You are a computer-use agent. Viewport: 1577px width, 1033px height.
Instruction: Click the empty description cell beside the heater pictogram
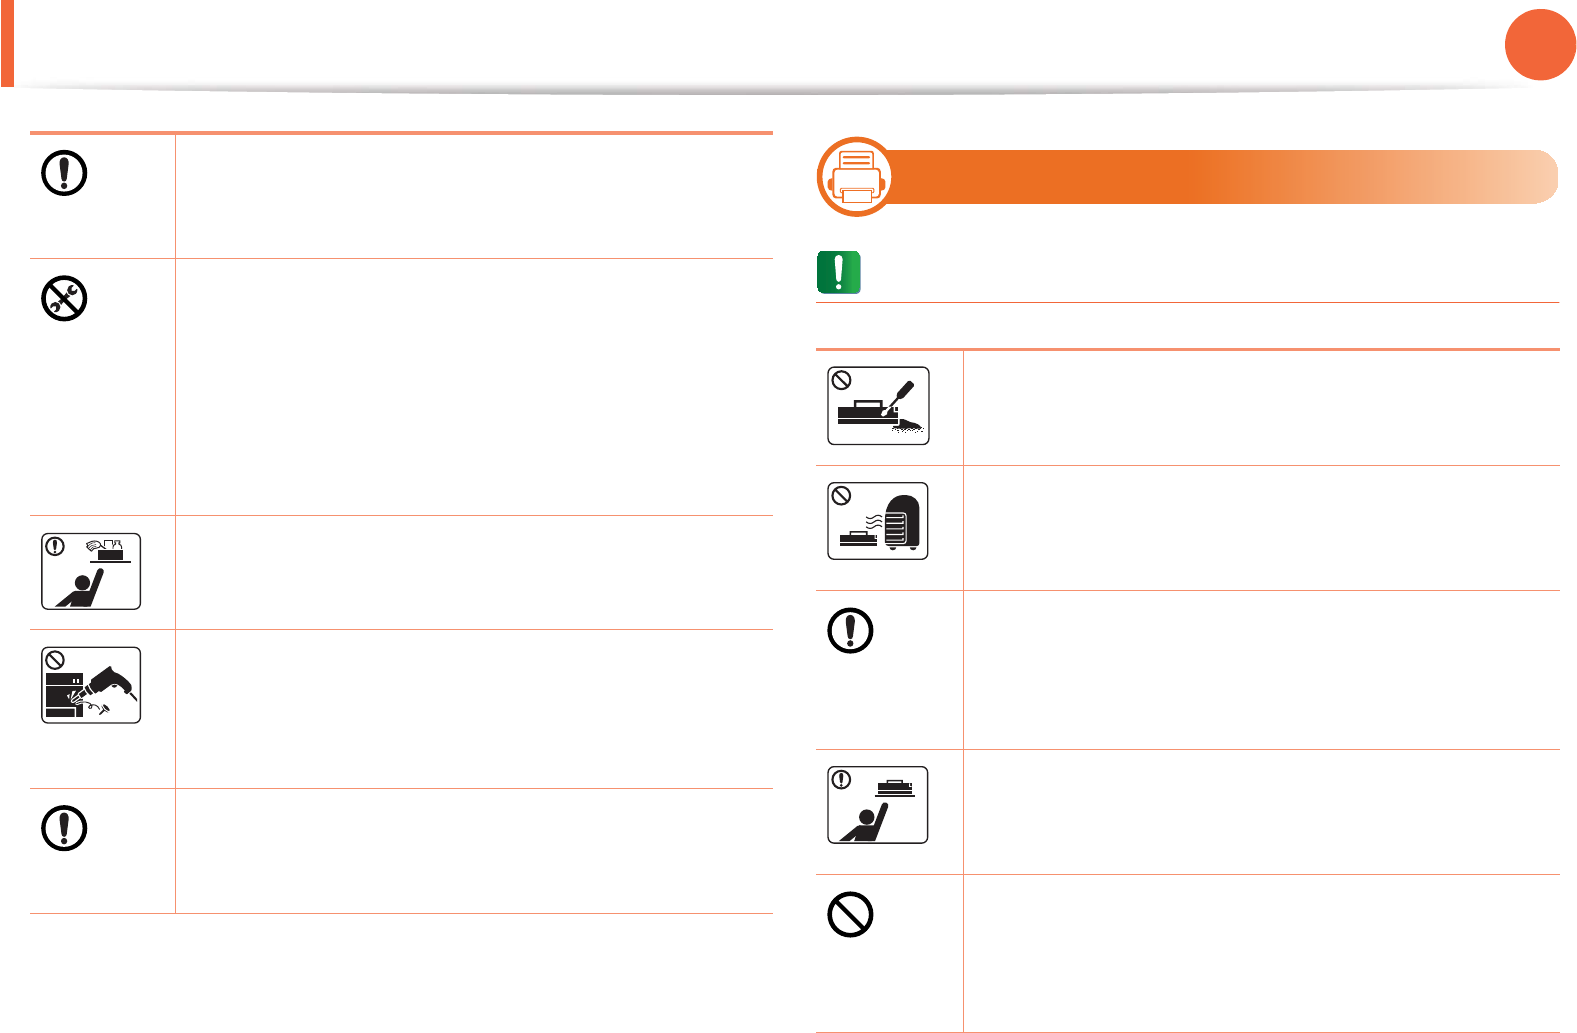click(1261, 528)
